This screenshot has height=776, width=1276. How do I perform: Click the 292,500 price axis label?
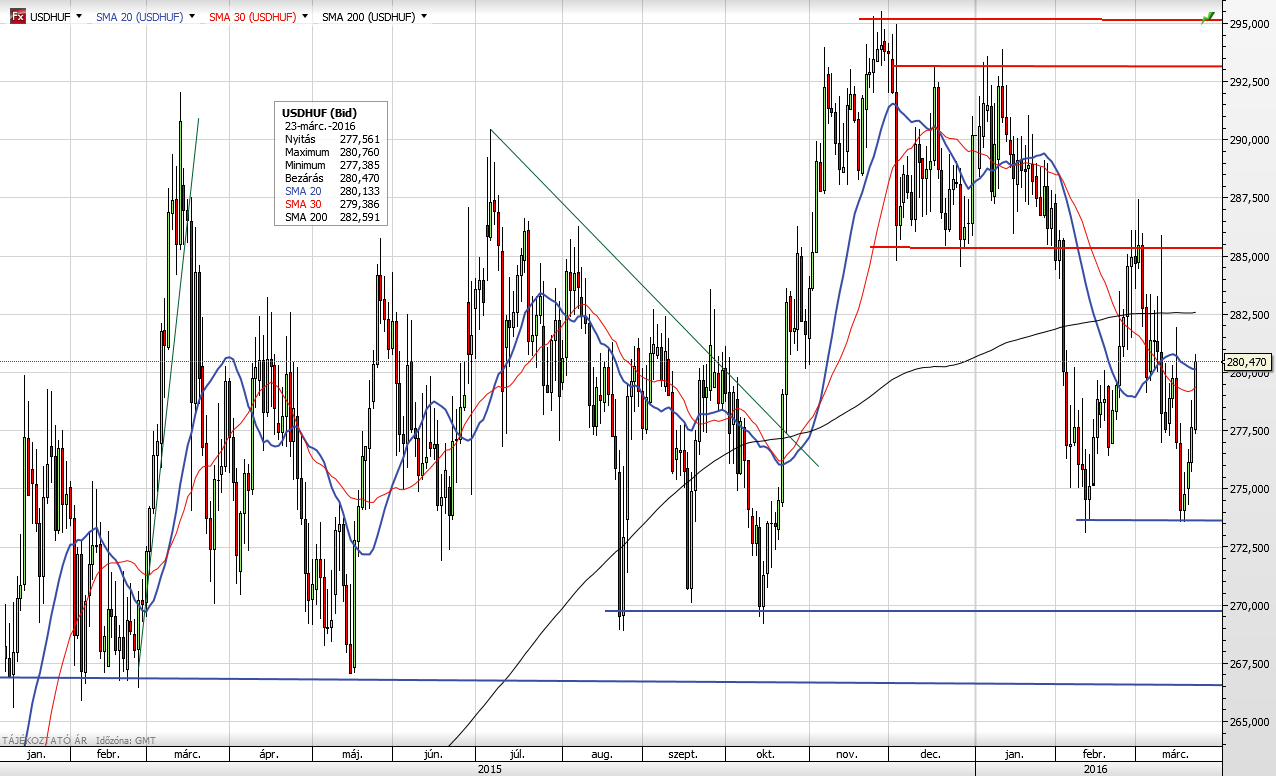click(1250, 83)
